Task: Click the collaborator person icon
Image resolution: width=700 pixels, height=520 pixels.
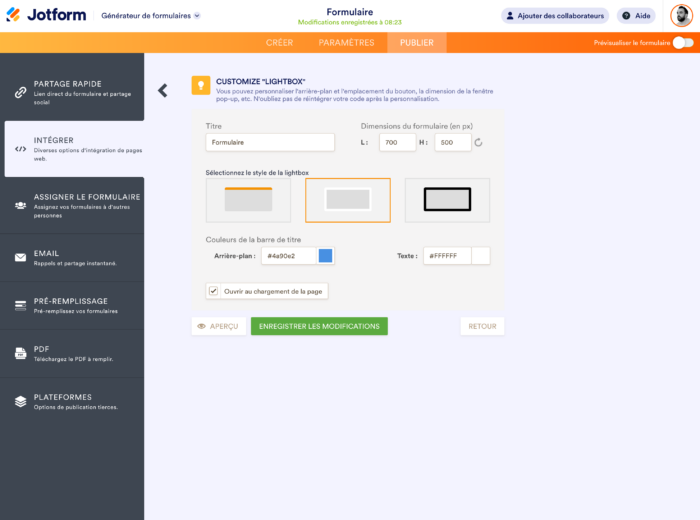Action: [x=510, y=16]
